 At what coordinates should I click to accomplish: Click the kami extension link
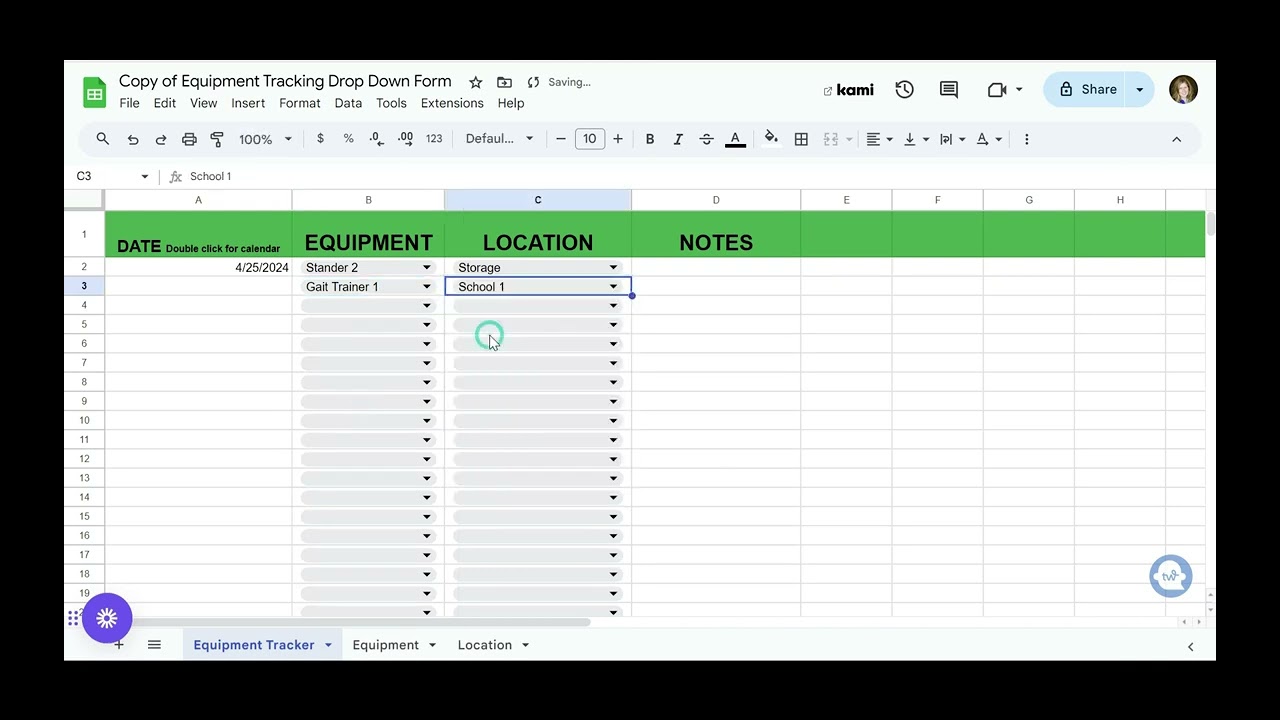pyautogui.click(x=848, y=90)
